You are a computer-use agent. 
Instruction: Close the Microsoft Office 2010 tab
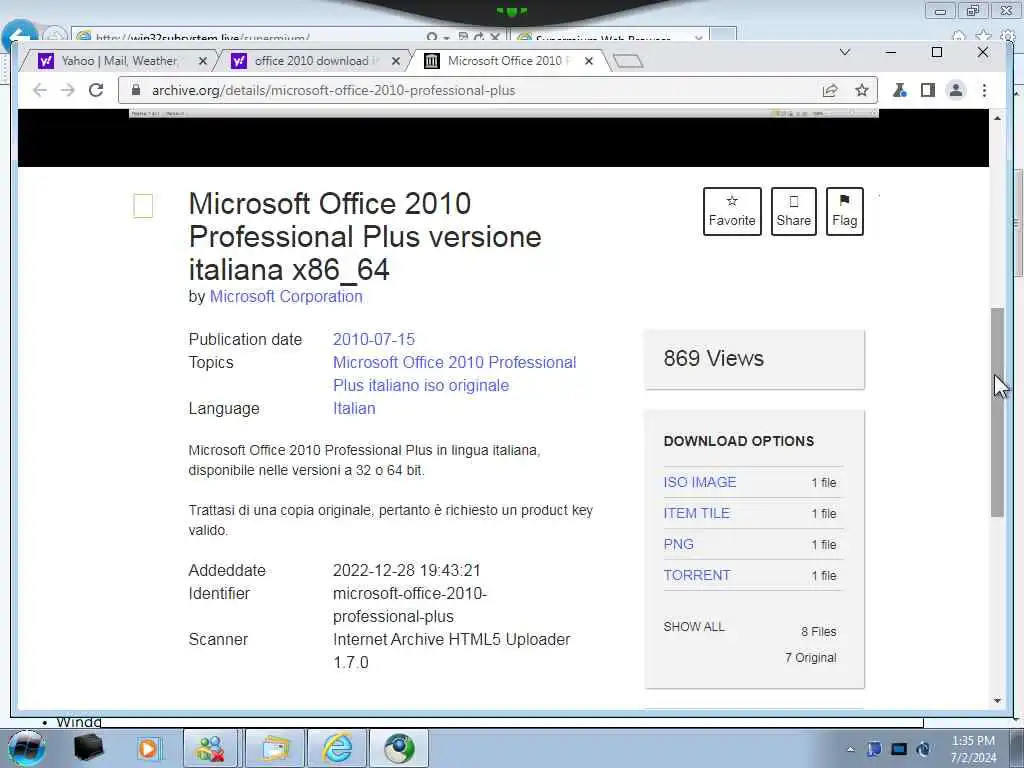click(588, 61)
